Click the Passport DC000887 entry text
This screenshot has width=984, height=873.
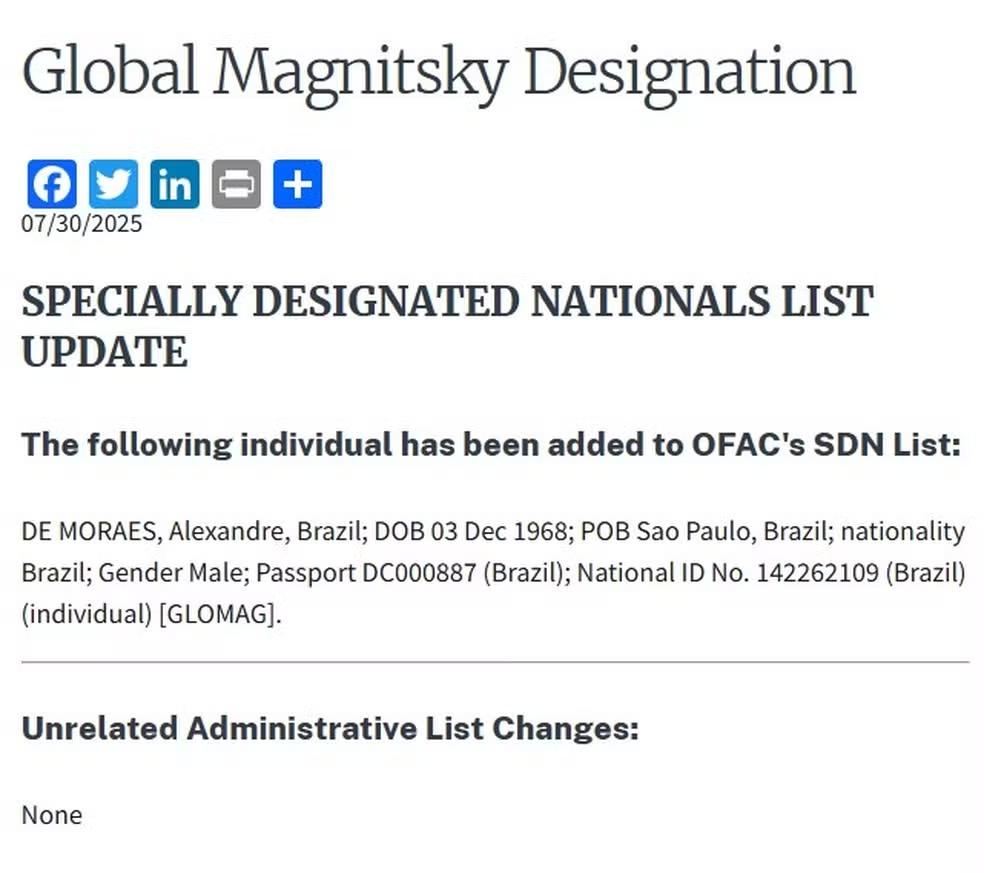[365, 572]
